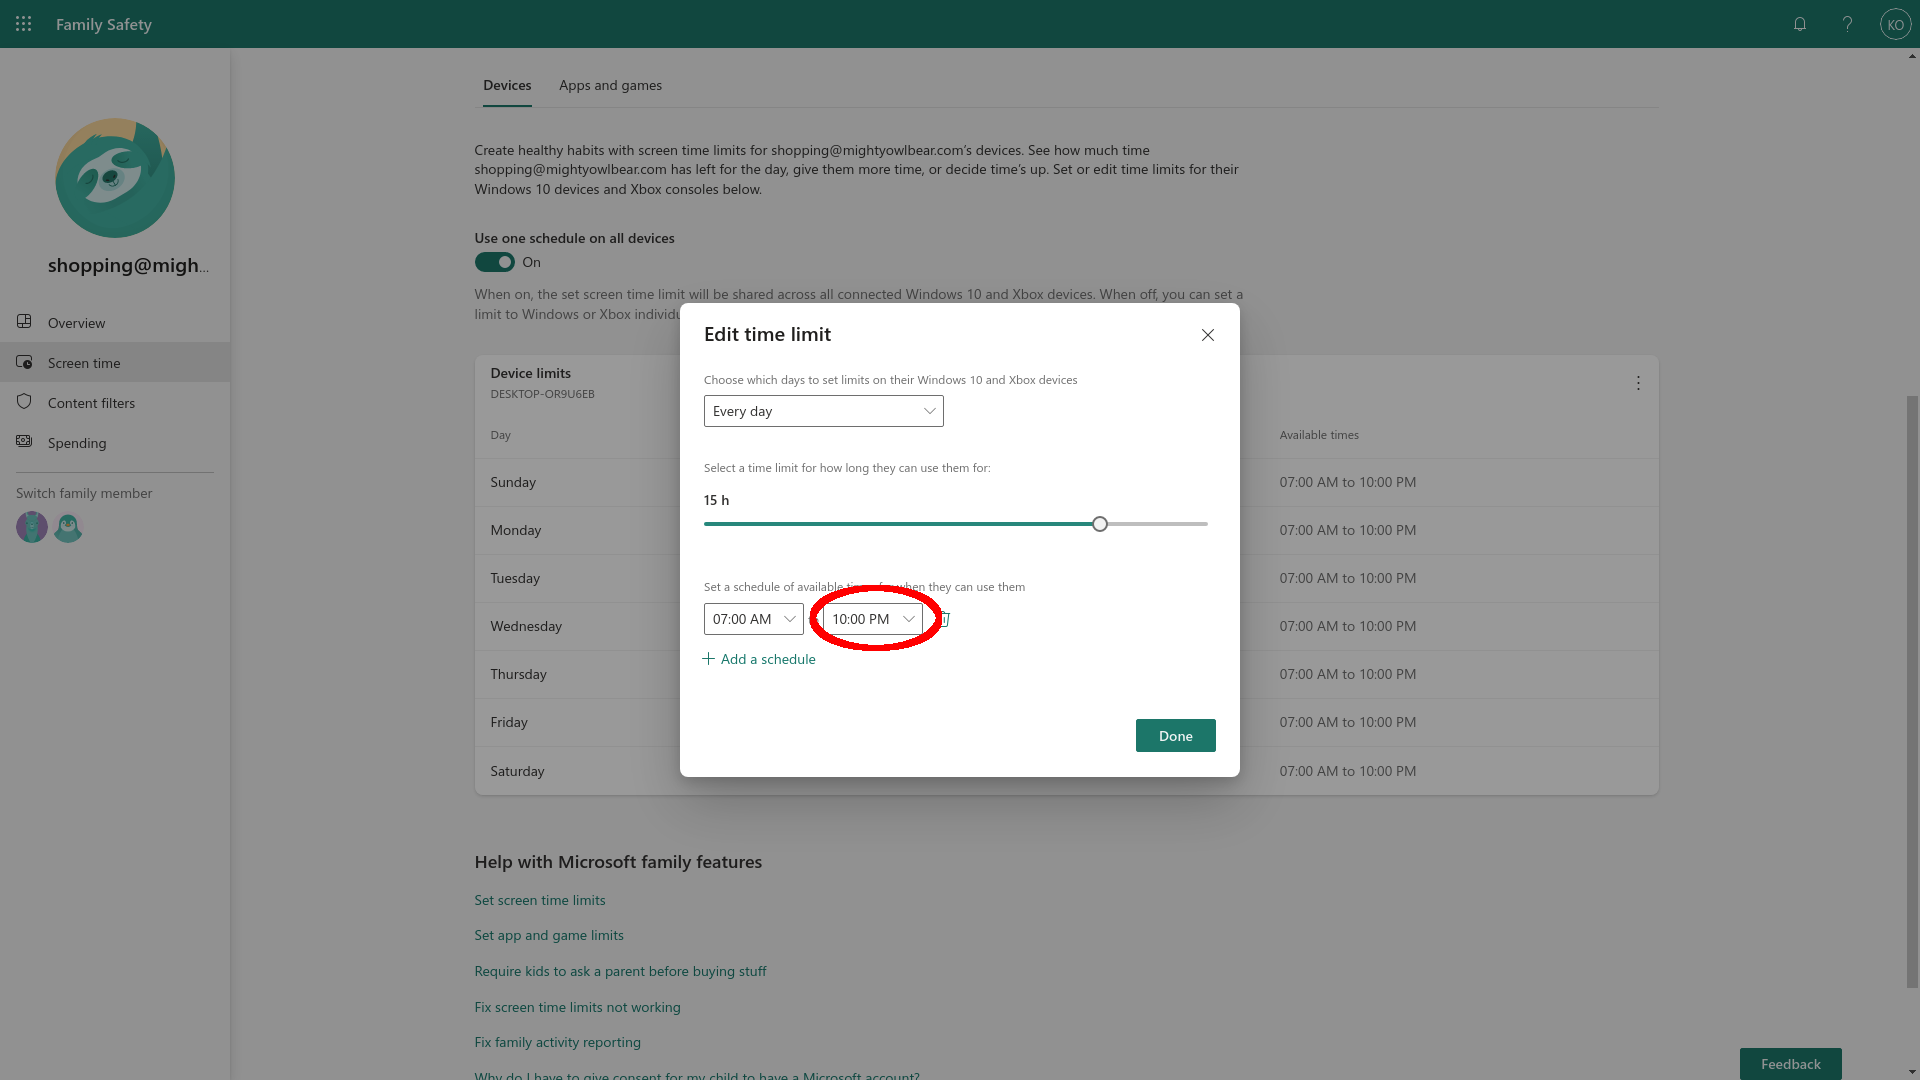Click the page vertical scrollbar
The width and height of the screenshot is (1920, 1080).
coord(1912,690)
